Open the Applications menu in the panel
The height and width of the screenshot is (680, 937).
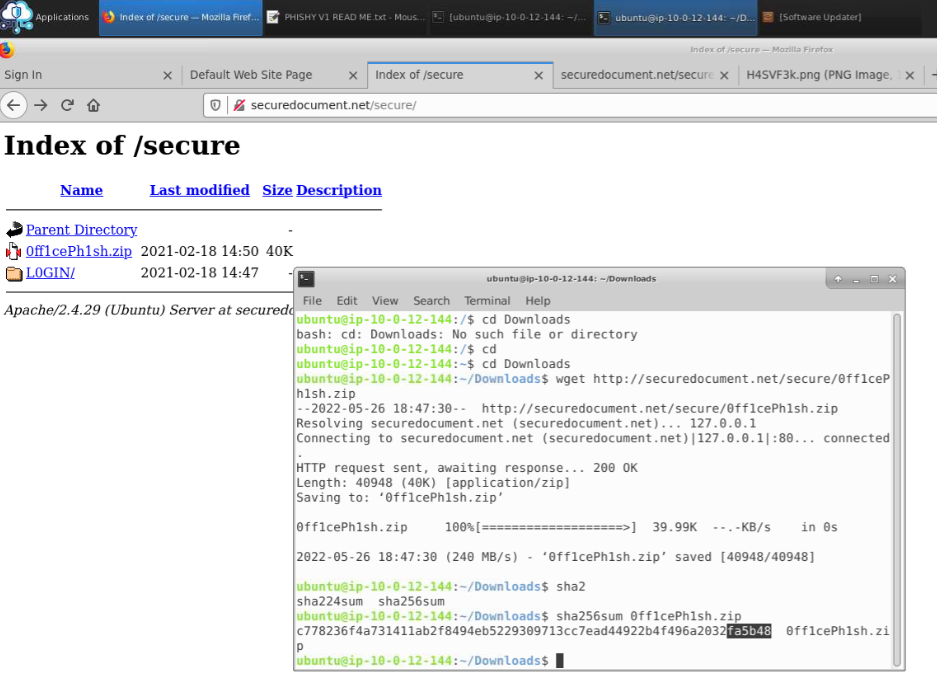[52, 17]
